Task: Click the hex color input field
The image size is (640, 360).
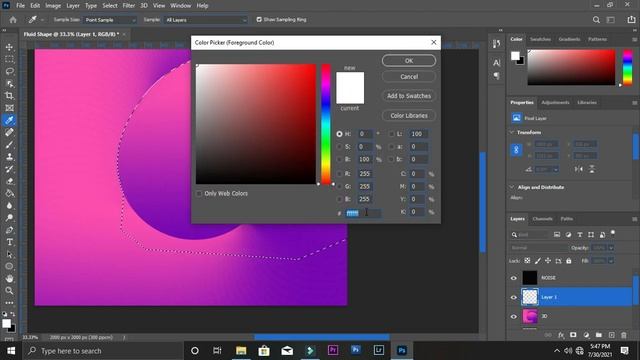Action: [363, 213]
